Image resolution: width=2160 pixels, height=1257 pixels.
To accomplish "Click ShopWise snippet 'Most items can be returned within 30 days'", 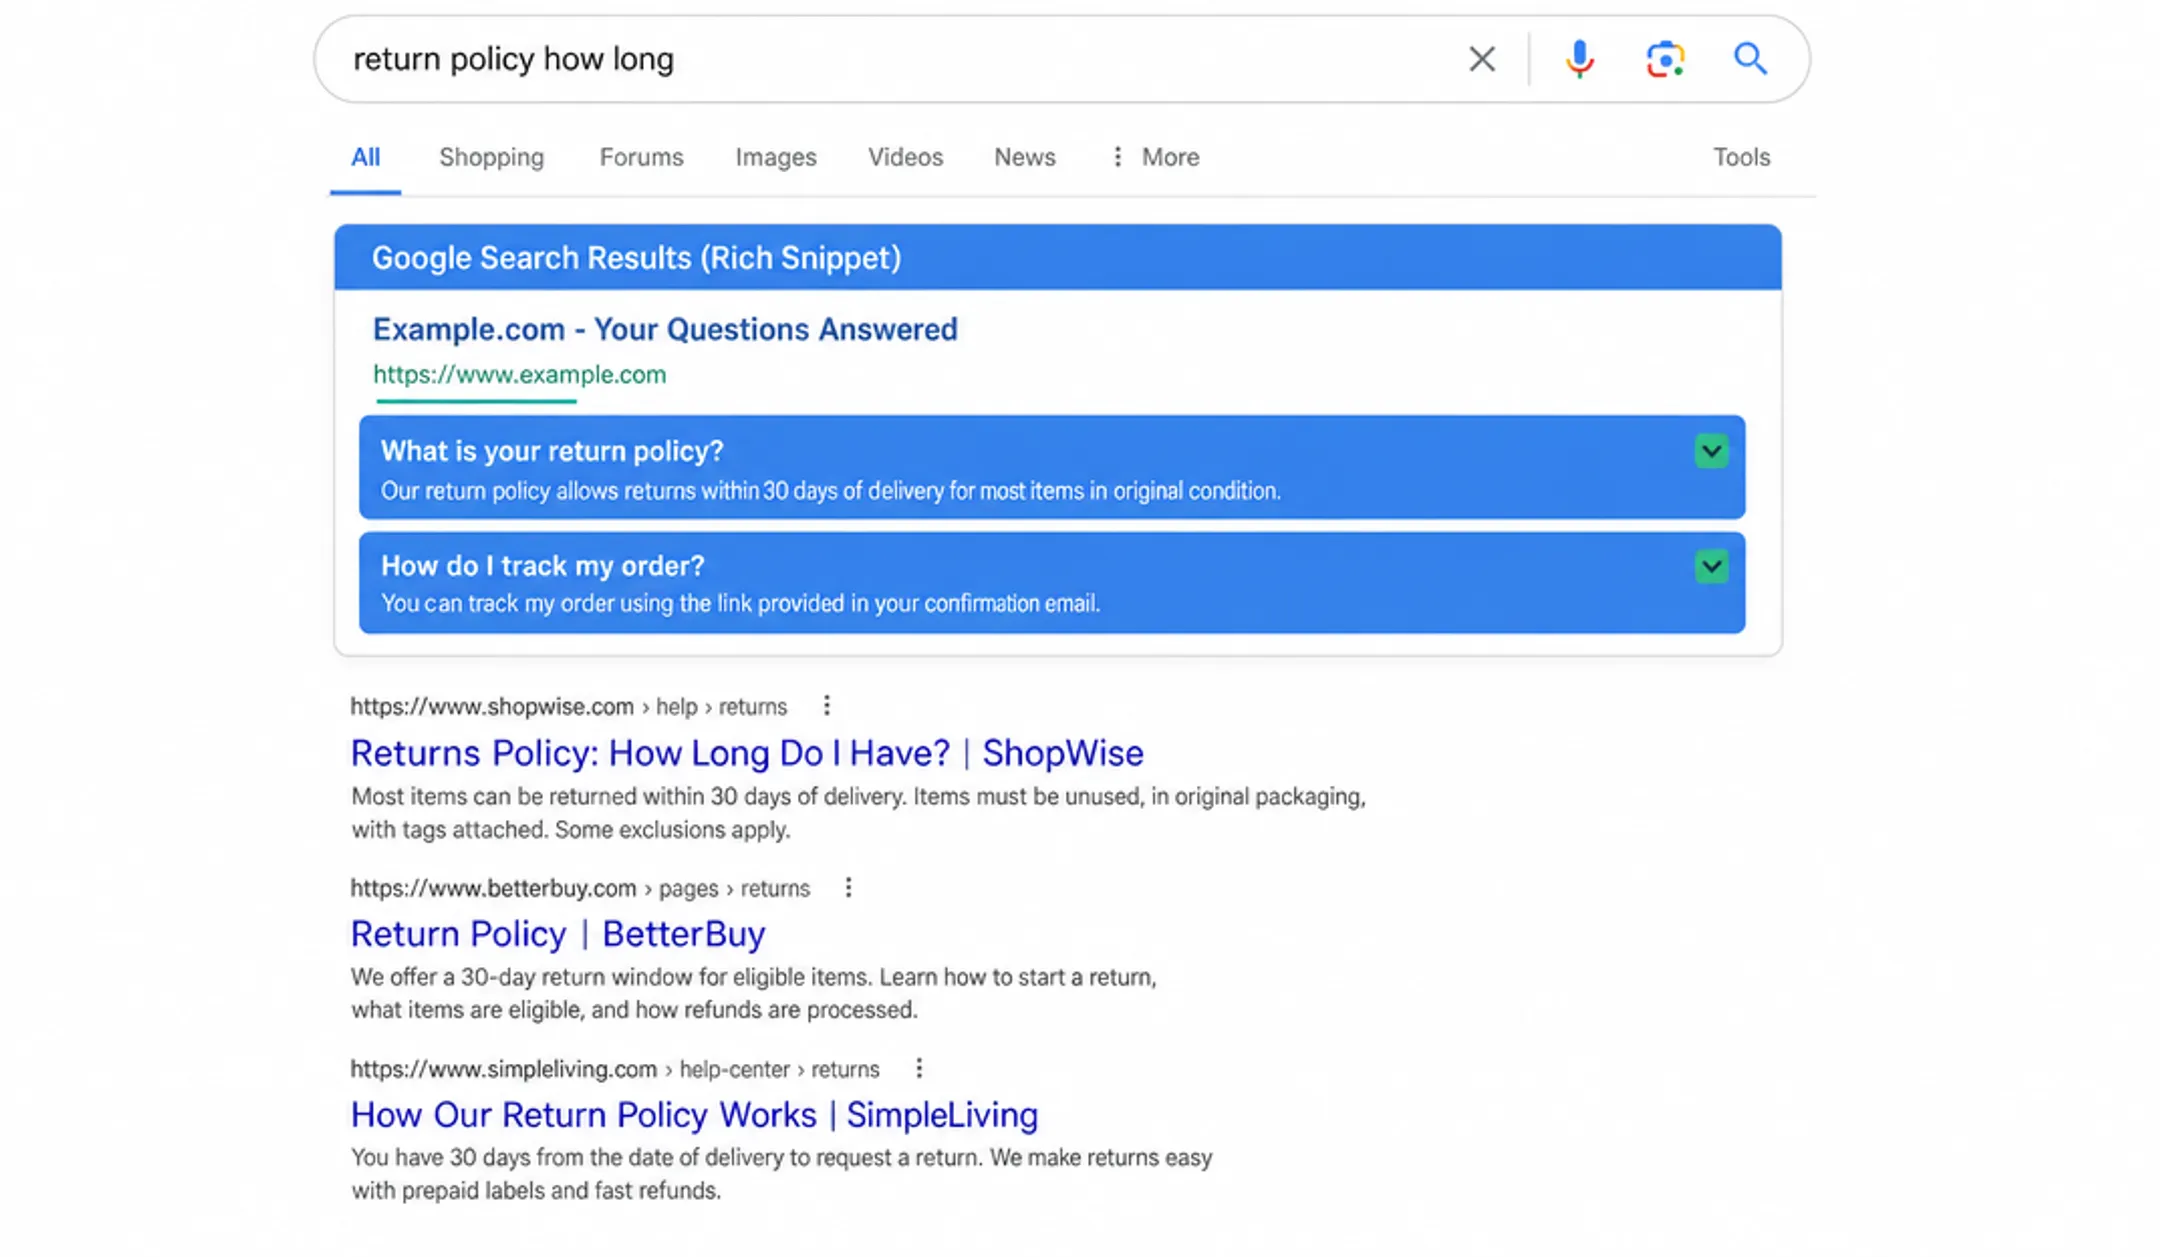I will tap(858, 813).
